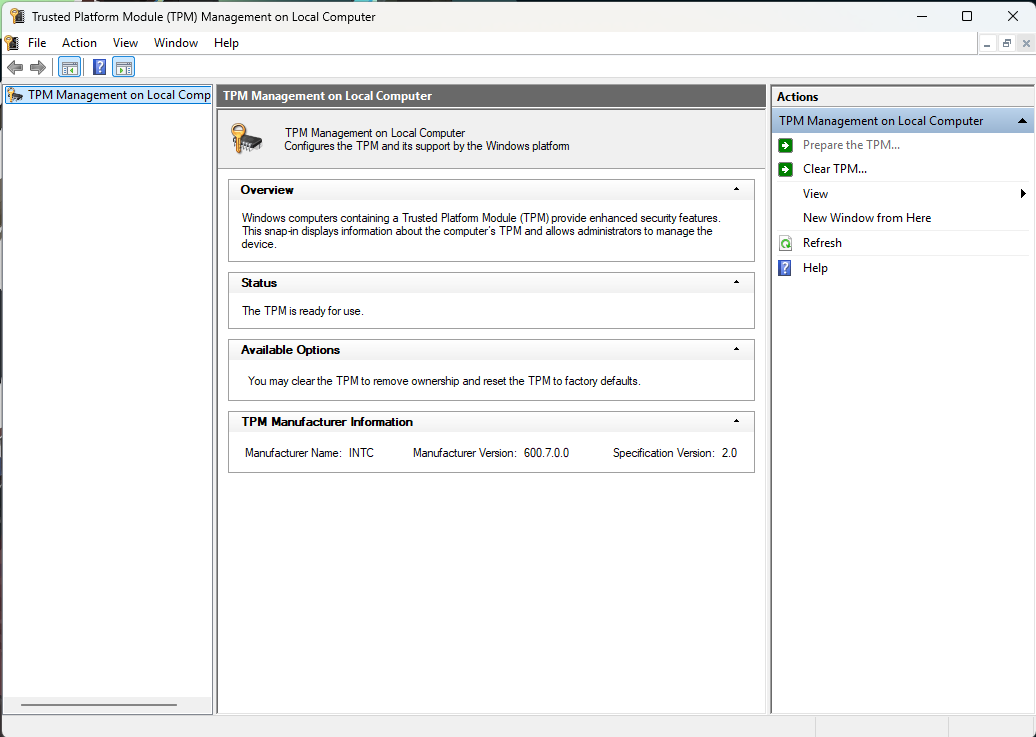The height and width of the screenshot is (737, 1036).
Task: Click 'Configures the TPM and its support' subtitle
Action: [427, 146]
